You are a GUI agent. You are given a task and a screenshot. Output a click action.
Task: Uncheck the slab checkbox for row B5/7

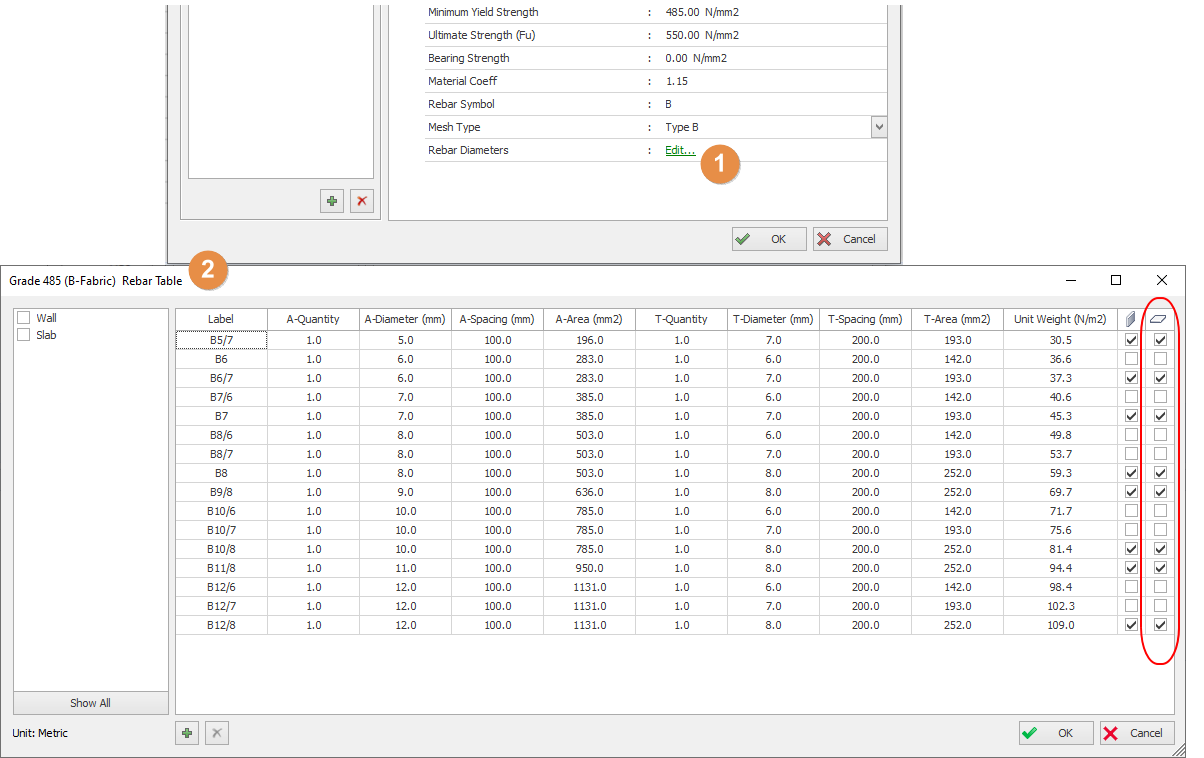(1161, 340)
